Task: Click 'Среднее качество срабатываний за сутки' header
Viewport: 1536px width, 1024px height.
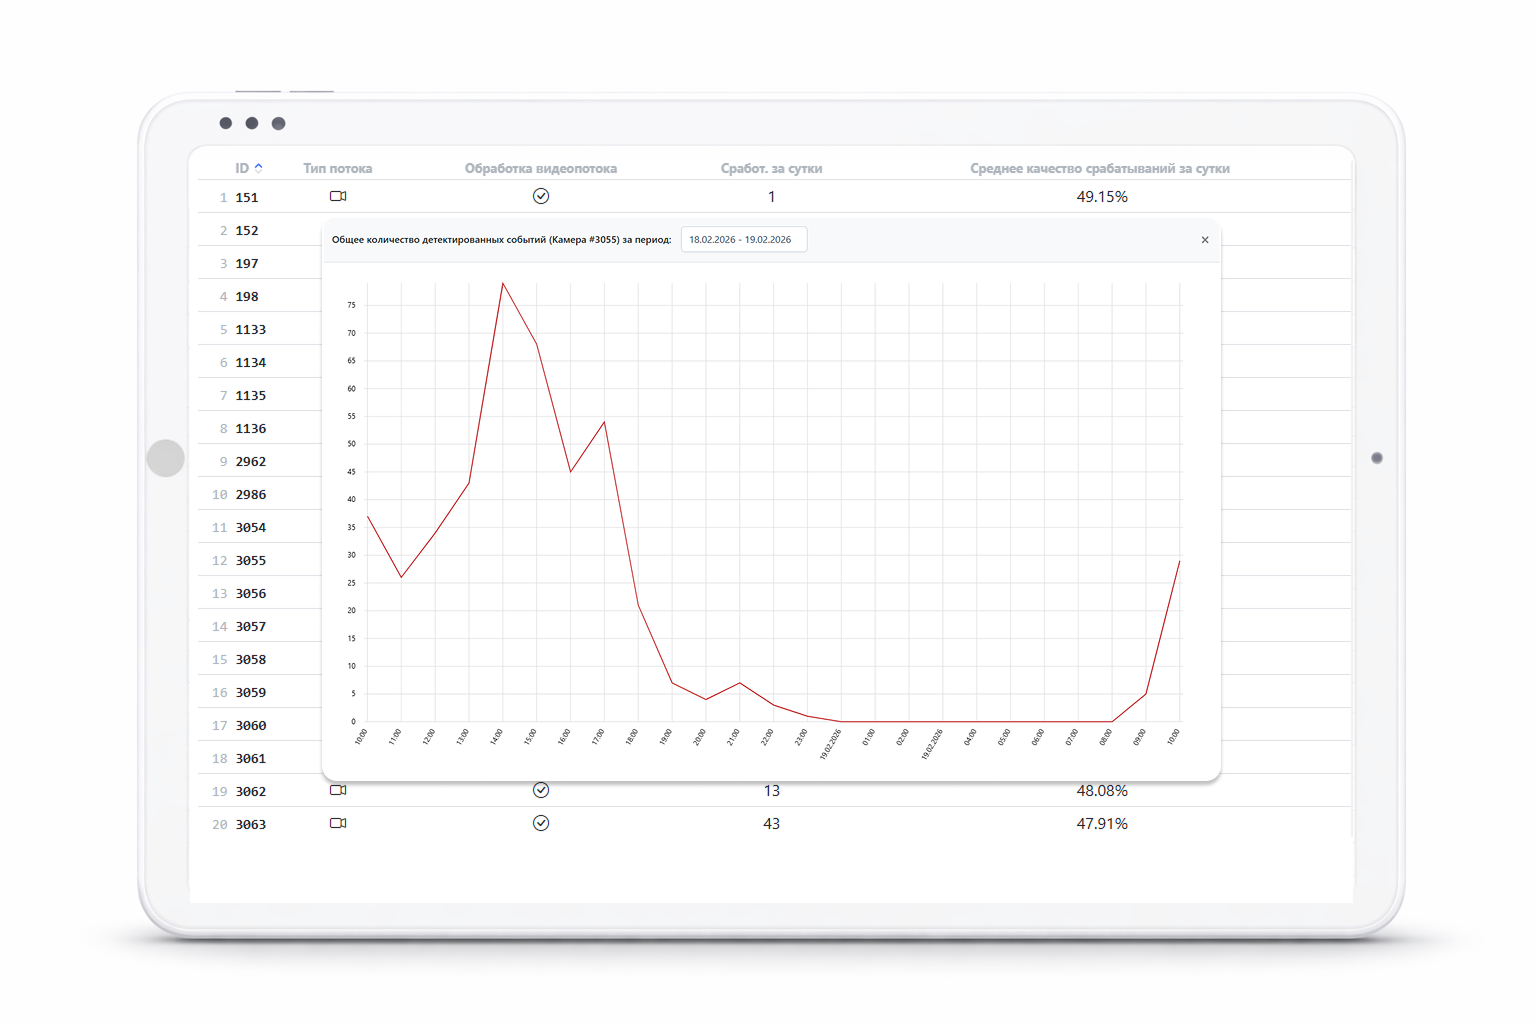Action: pos(1099,168)
